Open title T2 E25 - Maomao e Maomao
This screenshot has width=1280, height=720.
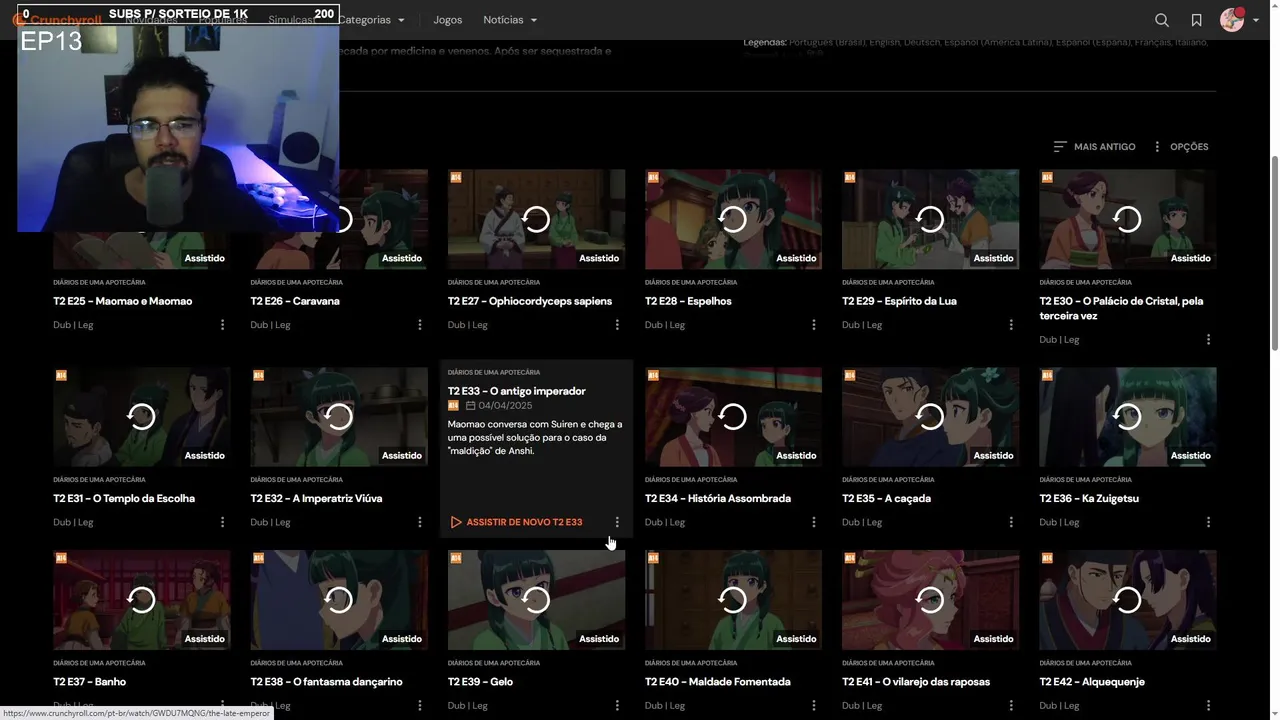tap(123, 301)
